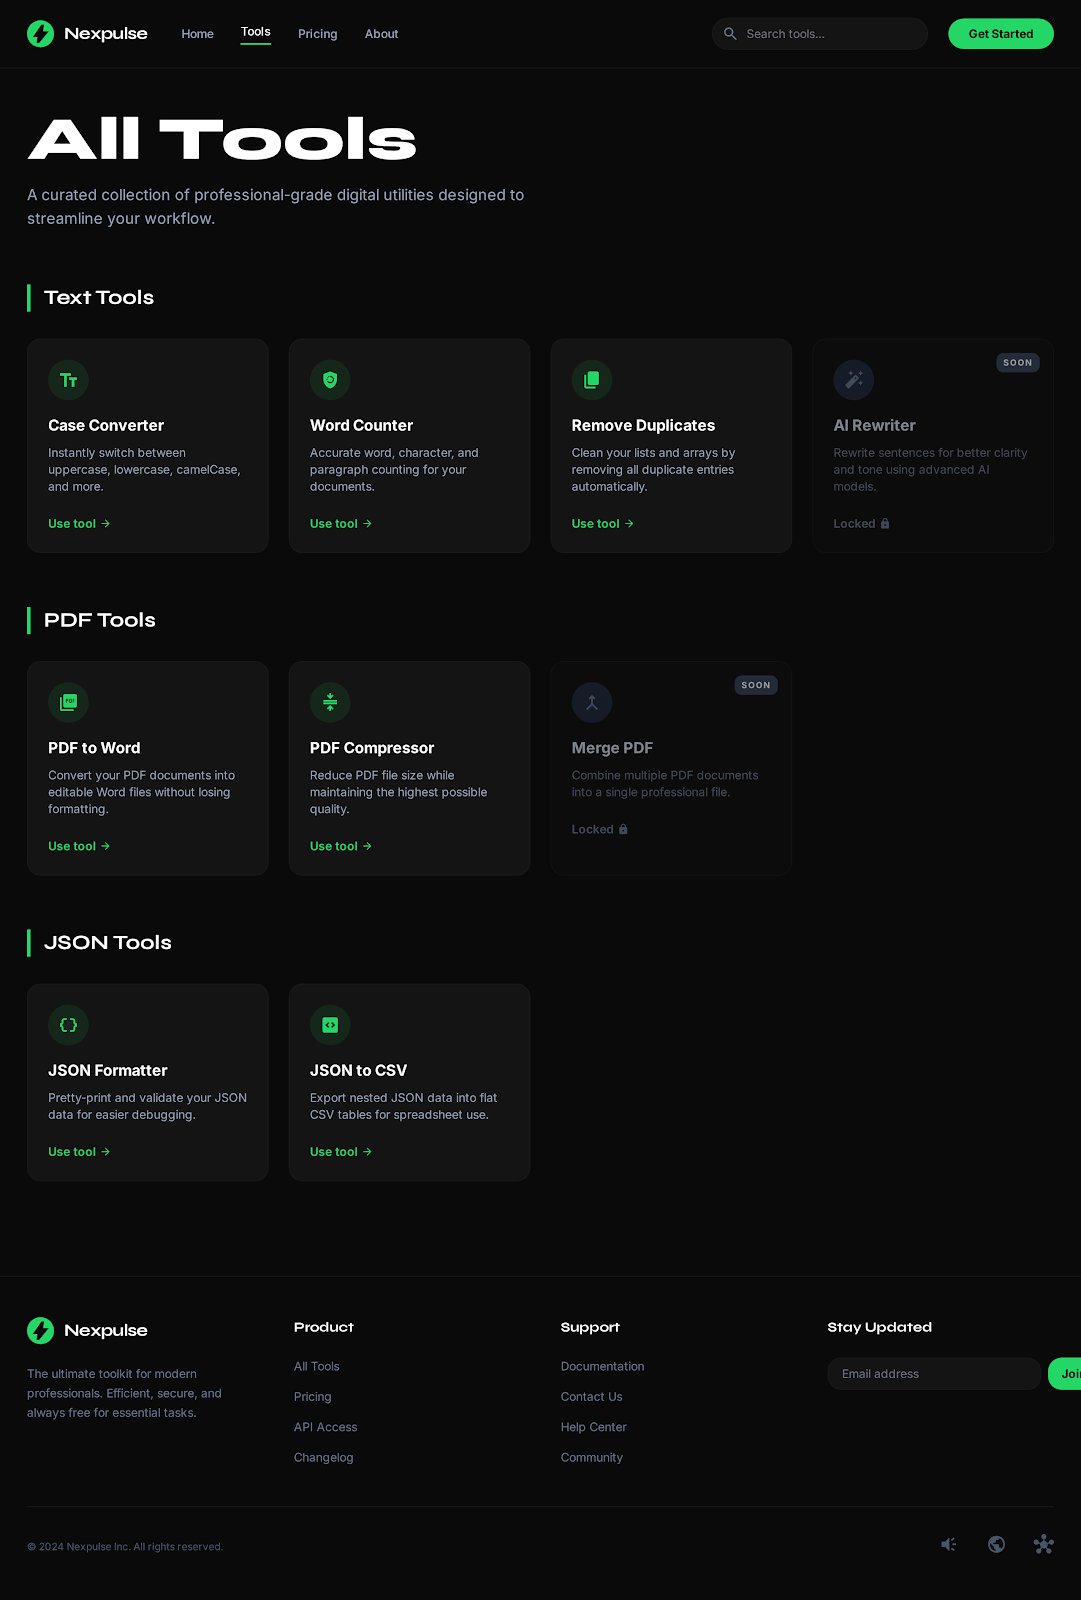Open the Changelog footer link

coord(324,1458)
